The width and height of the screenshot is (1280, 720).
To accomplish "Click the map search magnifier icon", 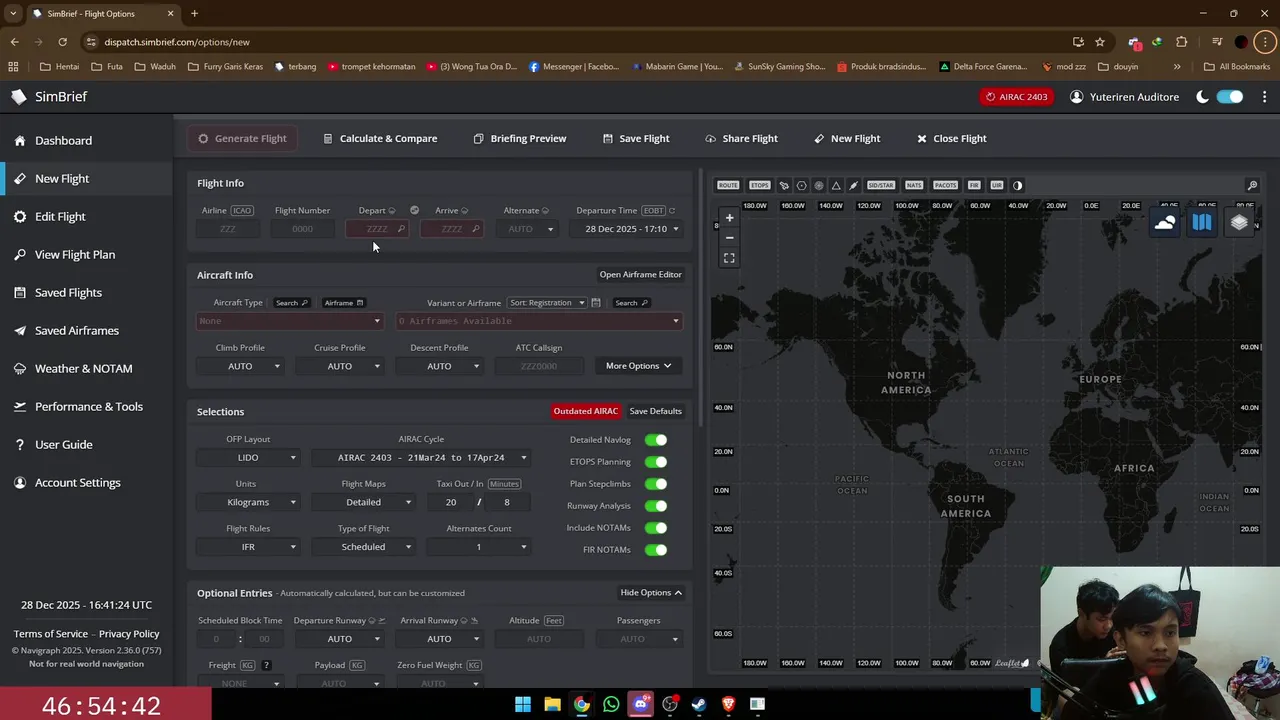I will [1252, 185].
